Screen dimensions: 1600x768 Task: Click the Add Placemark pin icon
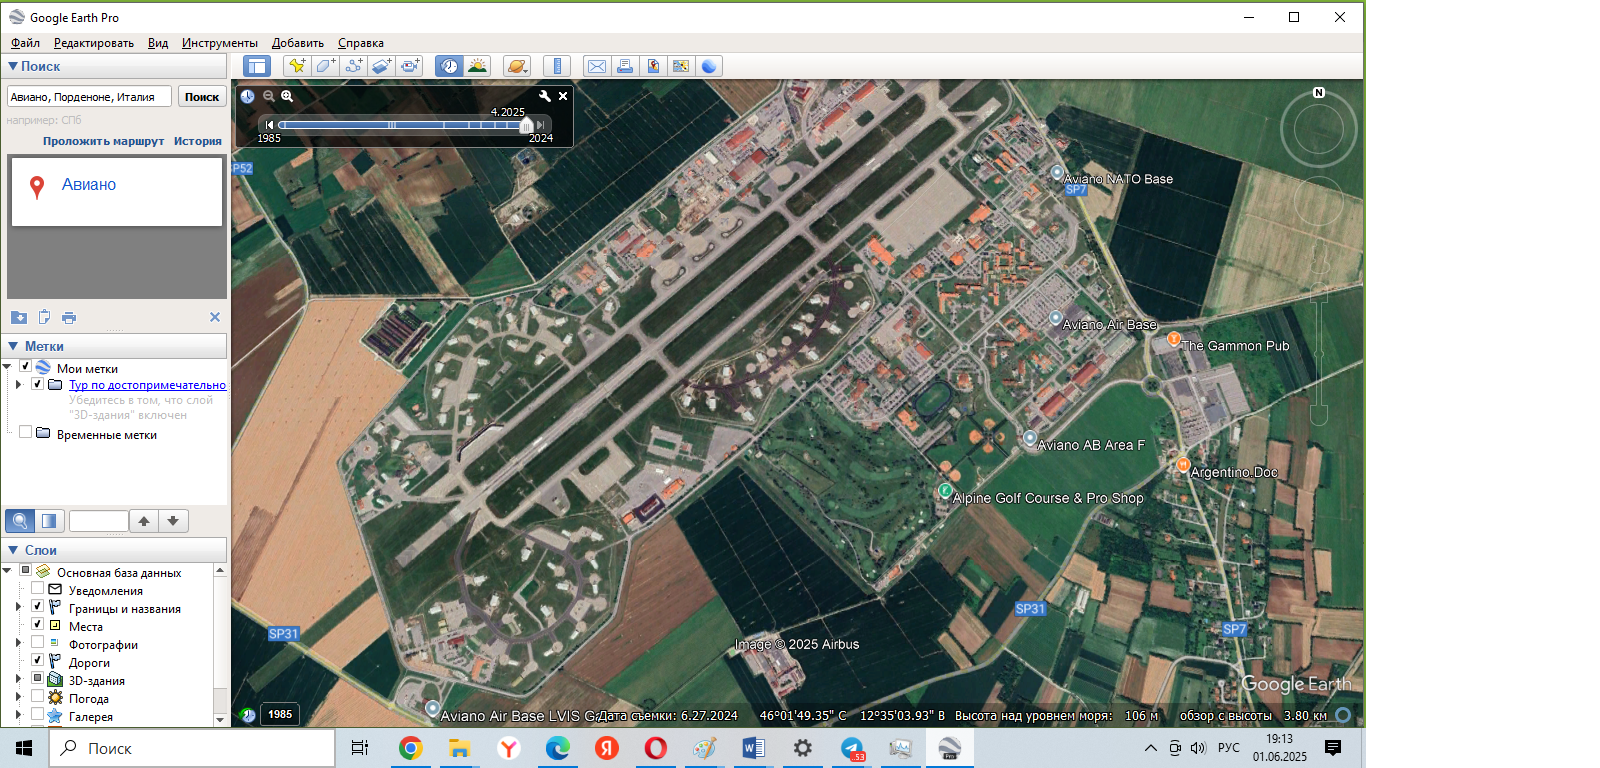[x=297, y=66]
